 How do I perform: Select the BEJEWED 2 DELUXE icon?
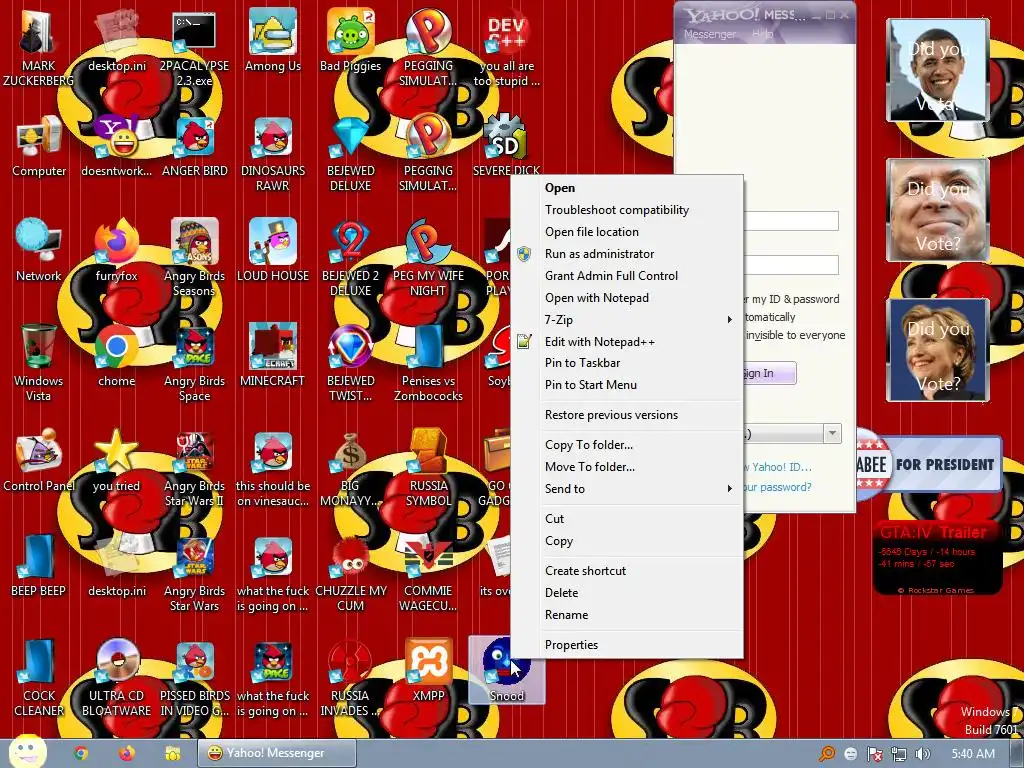click(351, 257)
